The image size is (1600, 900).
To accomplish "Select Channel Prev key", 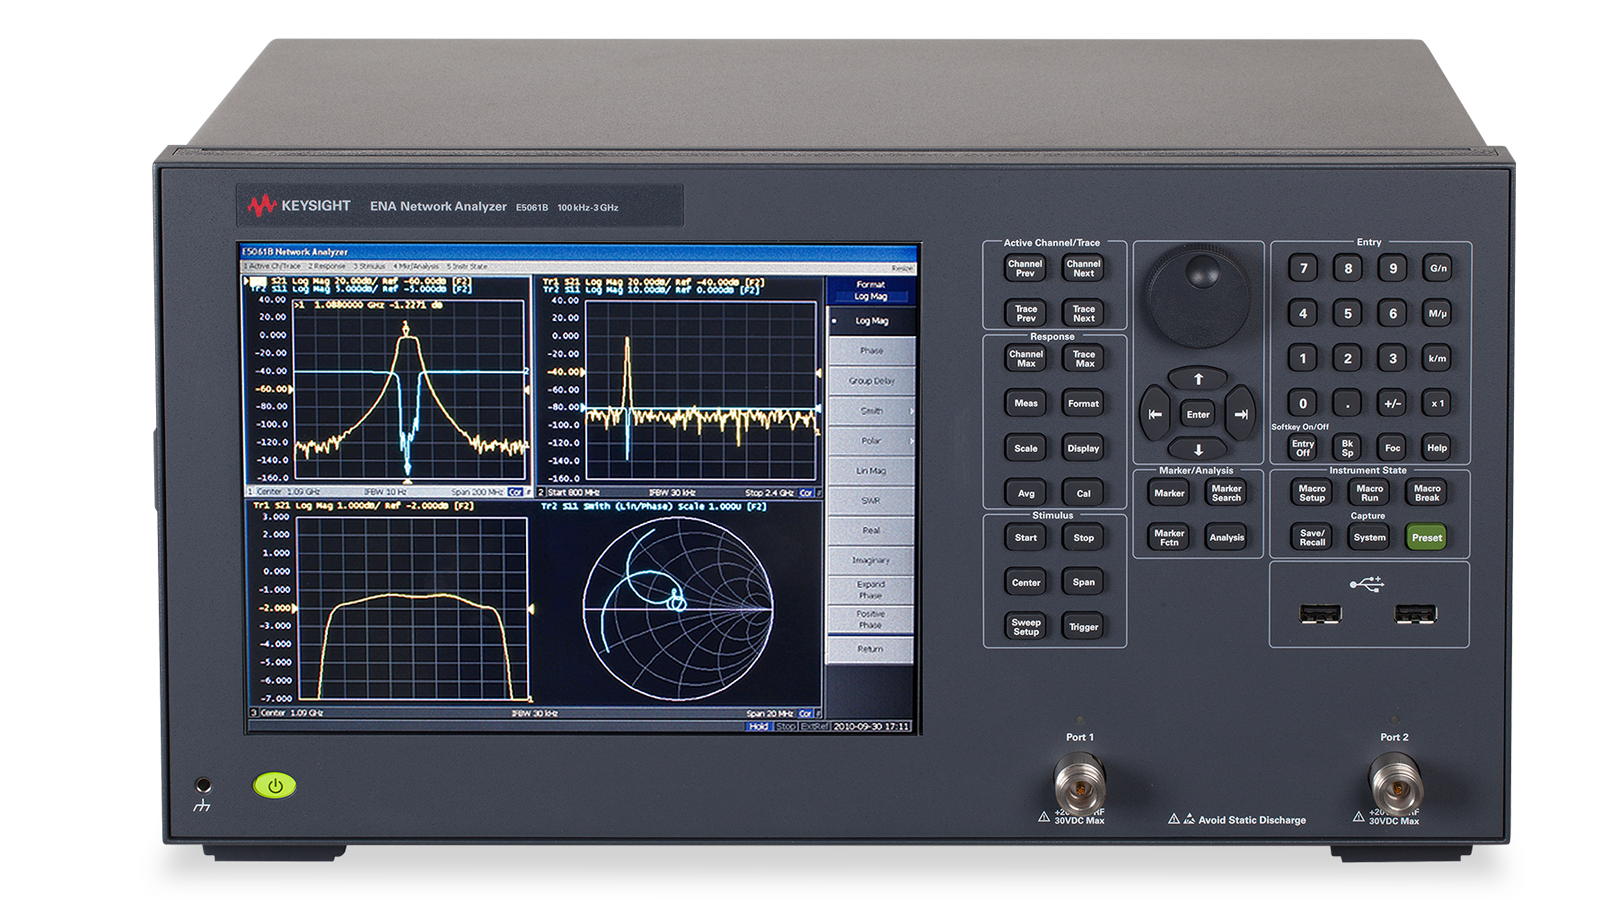I will [x=1025, y=268].
